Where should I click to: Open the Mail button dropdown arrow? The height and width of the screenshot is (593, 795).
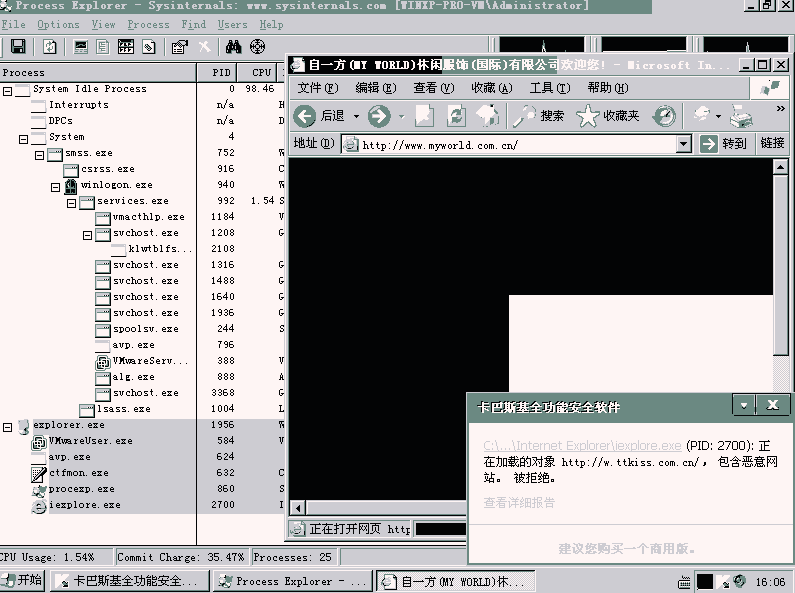click(x=718, y=117)
